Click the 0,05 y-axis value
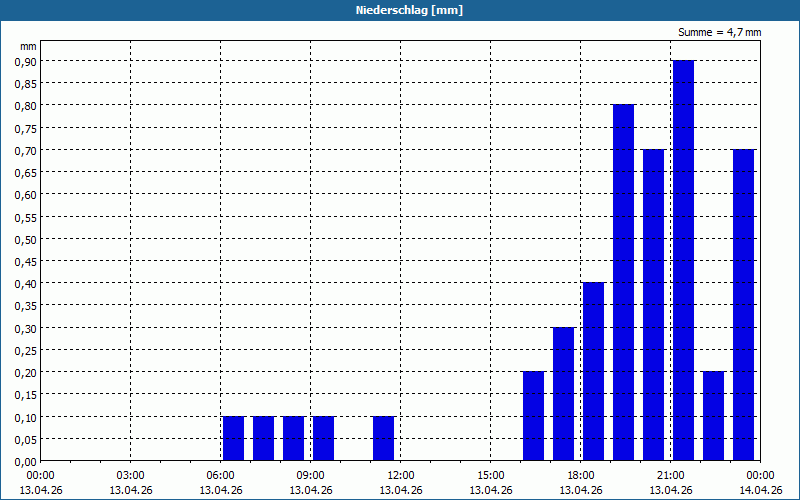800x500 pixels. (x=25, y=440)
